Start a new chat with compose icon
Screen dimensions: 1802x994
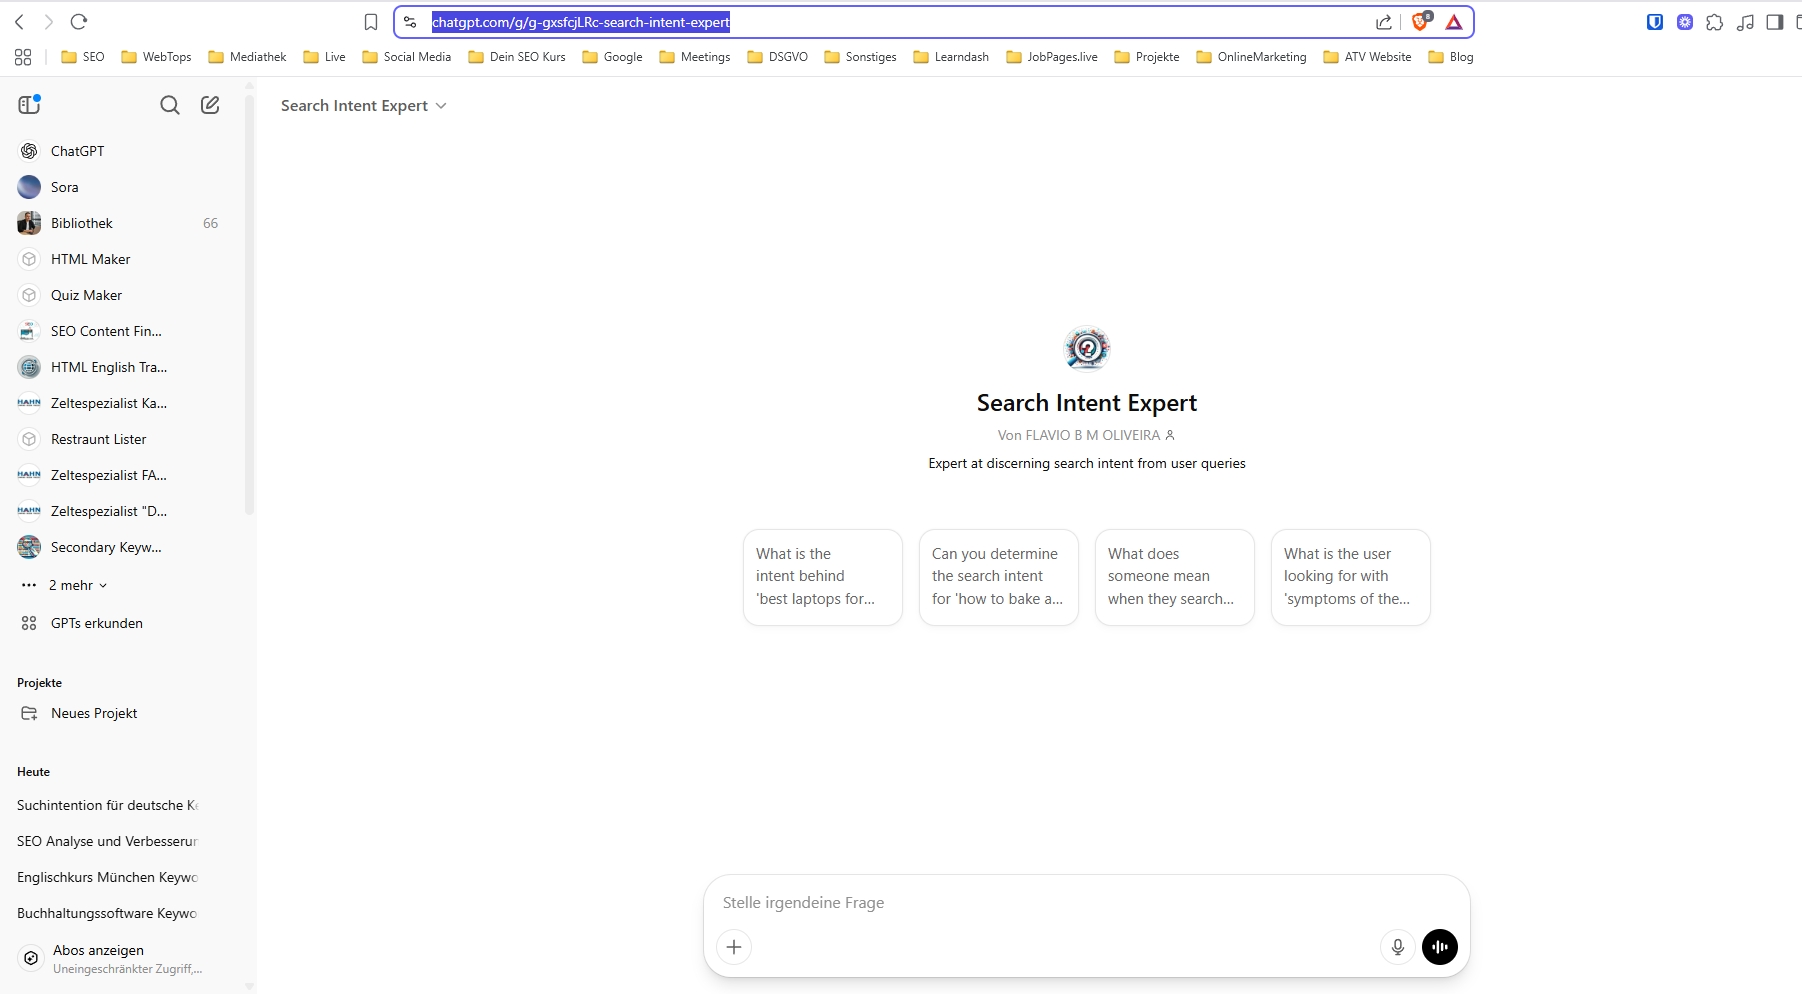pyautogui.click(x=210, y=105)
